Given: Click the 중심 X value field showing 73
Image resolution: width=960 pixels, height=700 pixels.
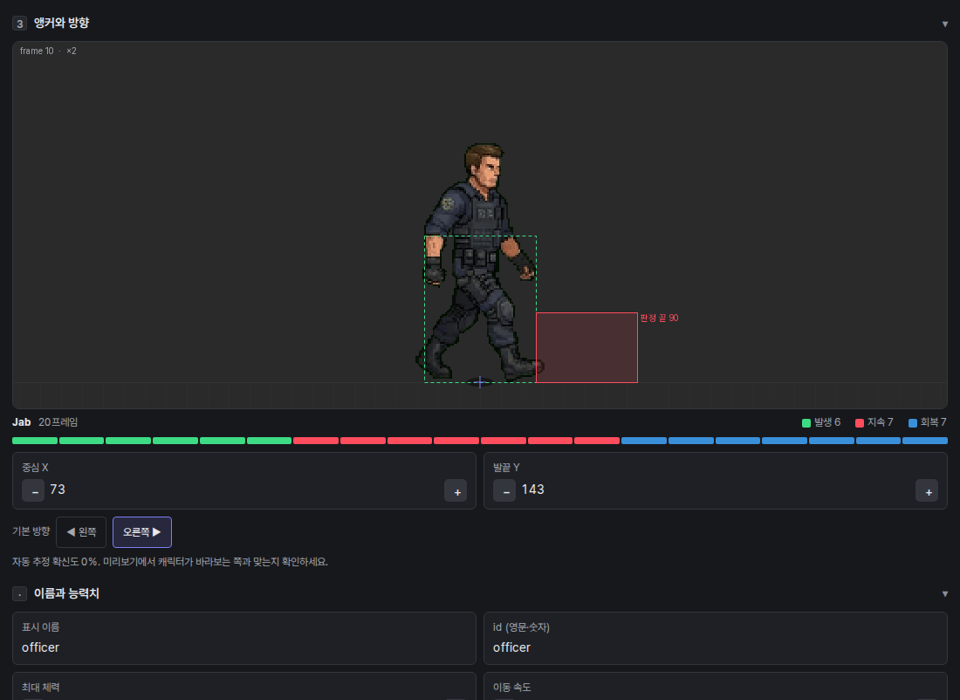Looking at the screenshot, I should [244, 490].
